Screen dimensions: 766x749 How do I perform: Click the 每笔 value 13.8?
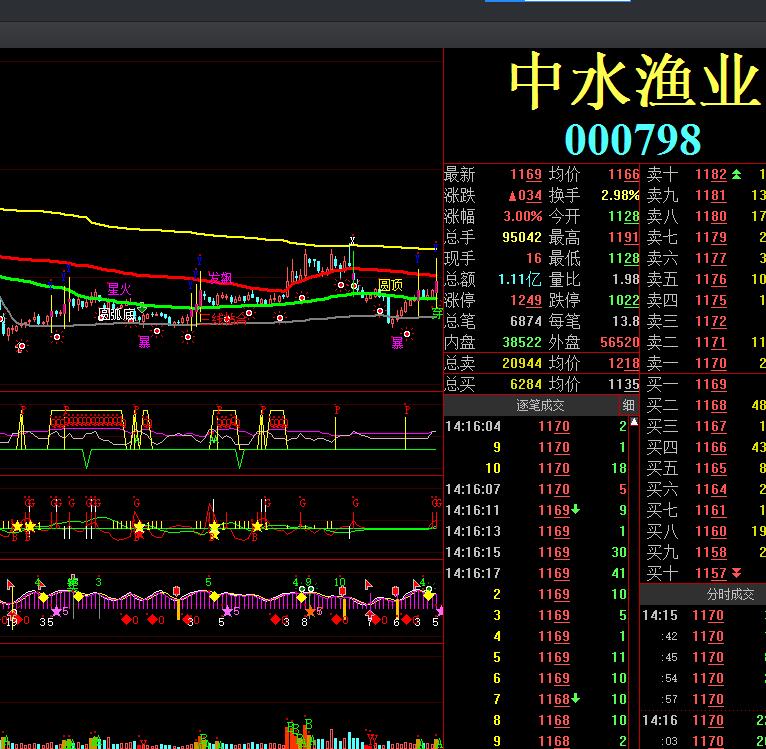(x=626, y=321)
